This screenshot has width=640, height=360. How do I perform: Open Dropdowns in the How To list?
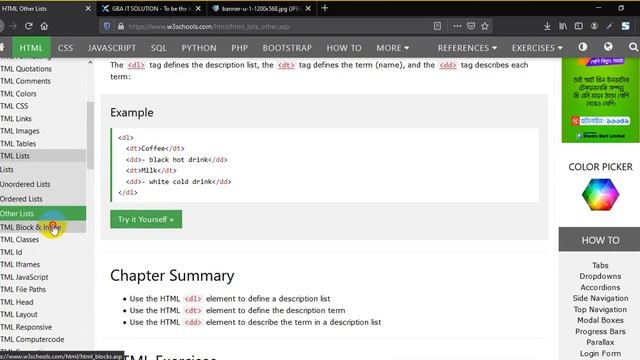tap(600, 276)
